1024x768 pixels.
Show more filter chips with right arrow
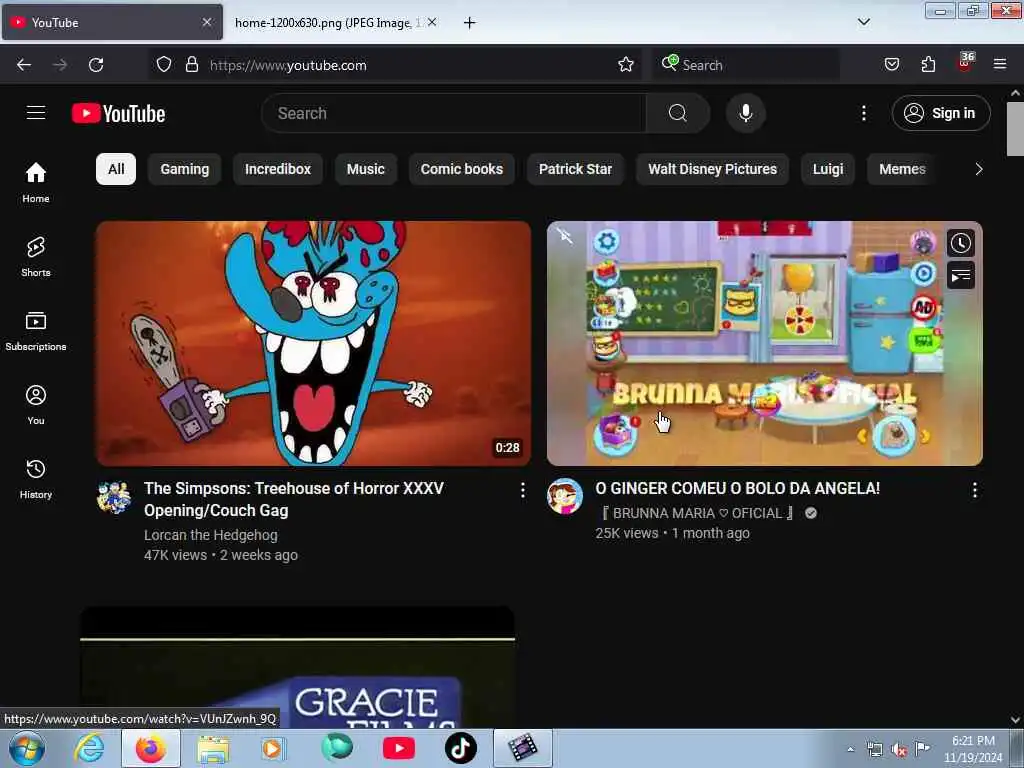point(978,169)
